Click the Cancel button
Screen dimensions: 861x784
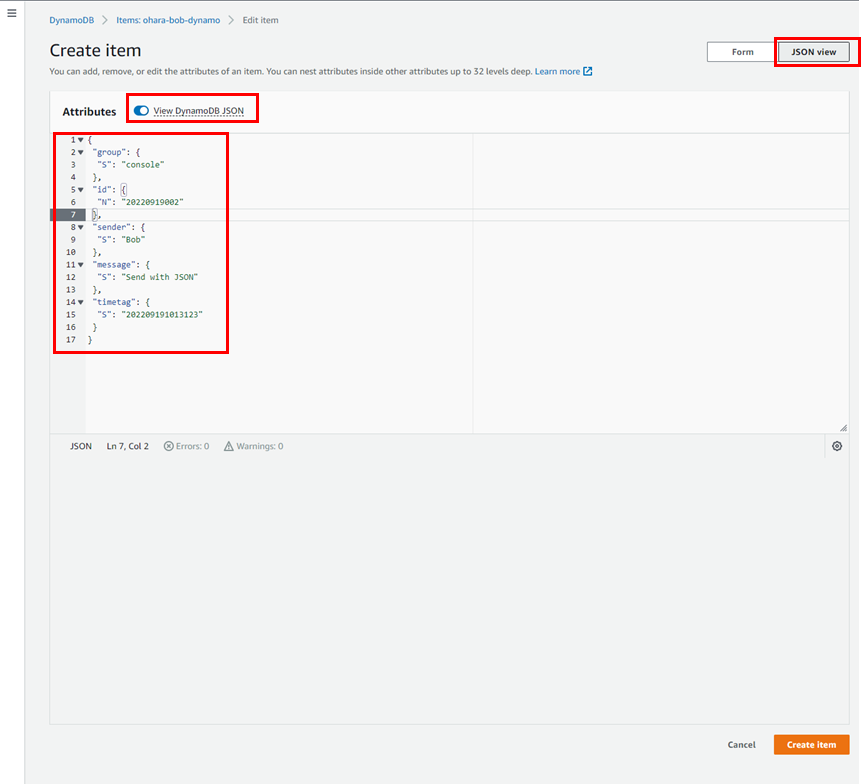coord(741,745)
